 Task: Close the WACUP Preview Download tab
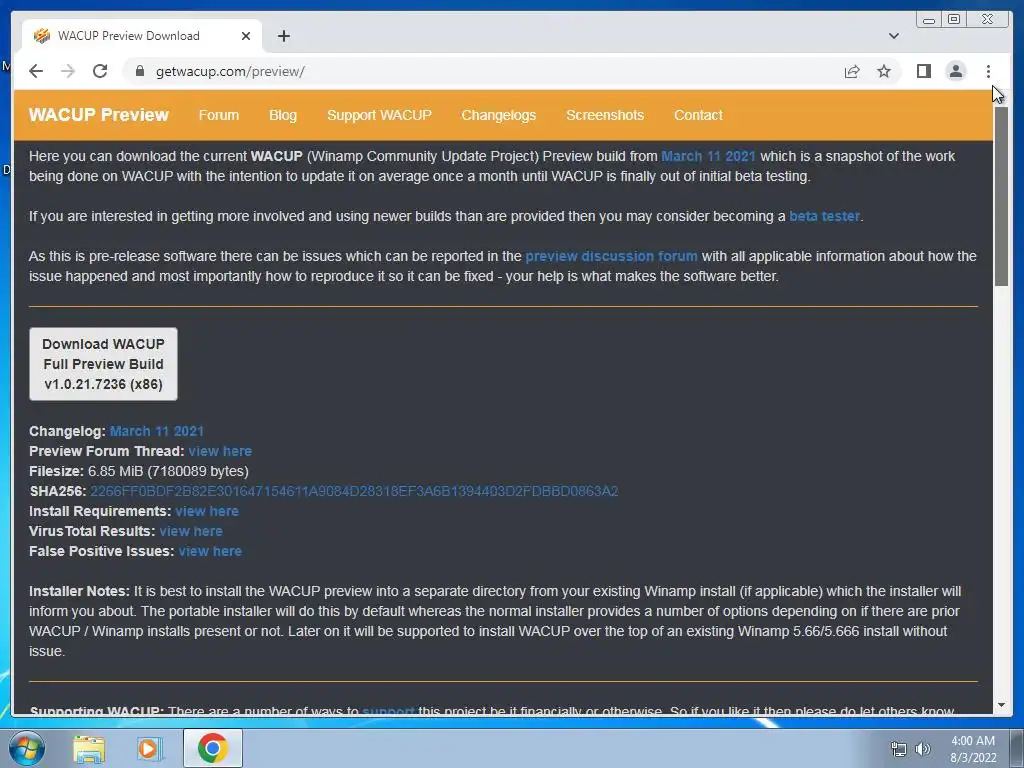pyautogui.click(x=246, y=36)
